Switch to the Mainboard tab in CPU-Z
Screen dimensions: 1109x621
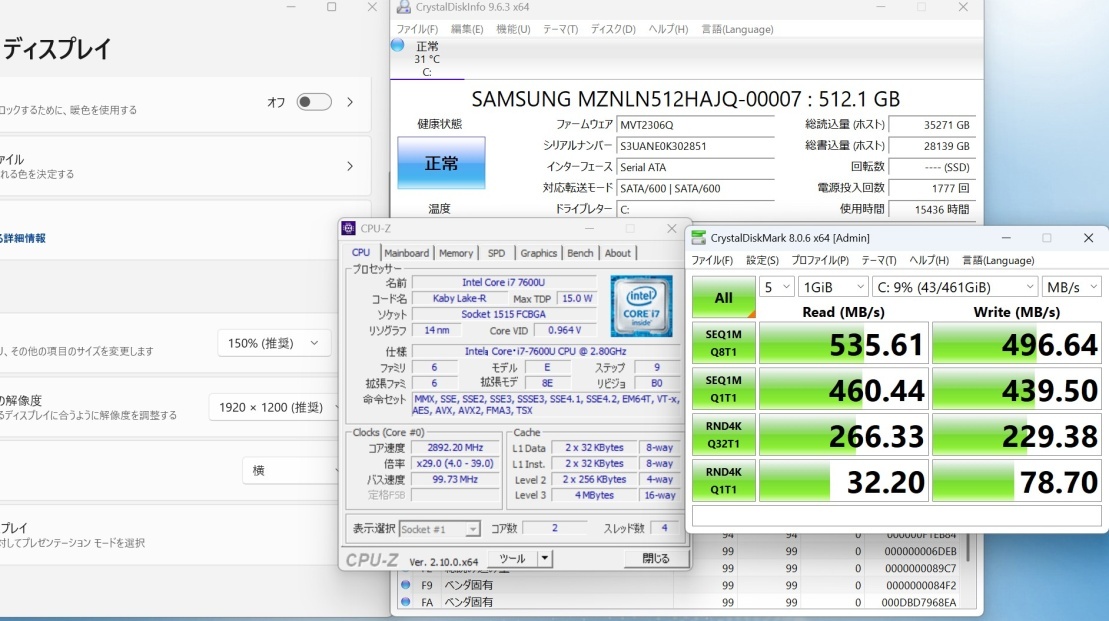pyautogui.click(x=406, y=253)
